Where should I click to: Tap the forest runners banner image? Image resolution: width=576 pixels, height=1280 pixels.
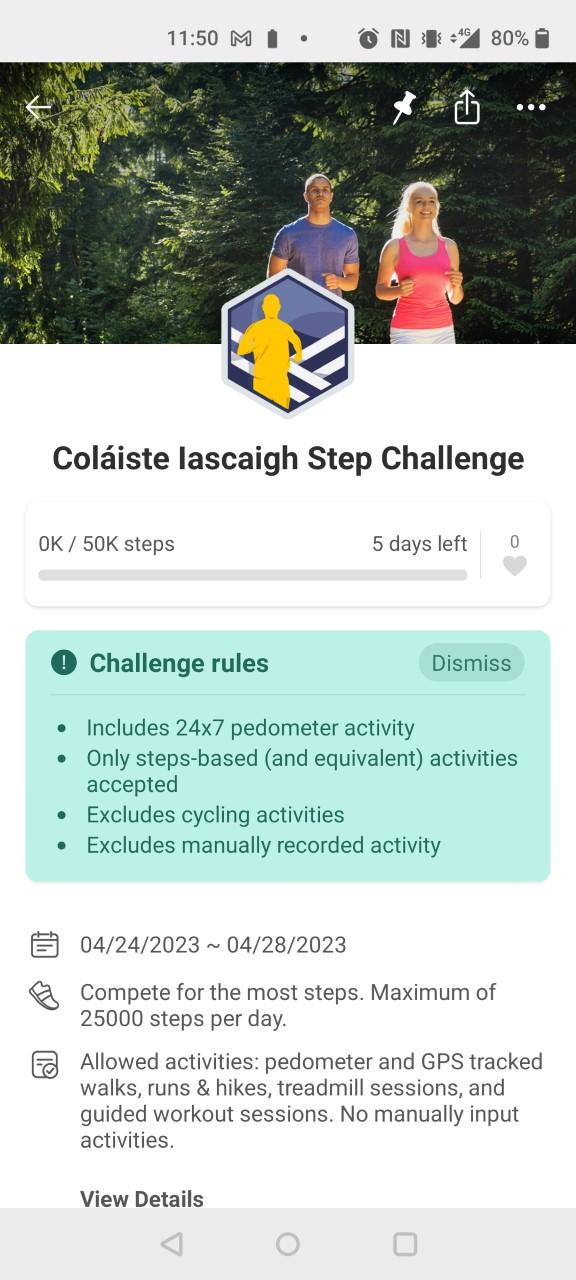pos(288,203)
